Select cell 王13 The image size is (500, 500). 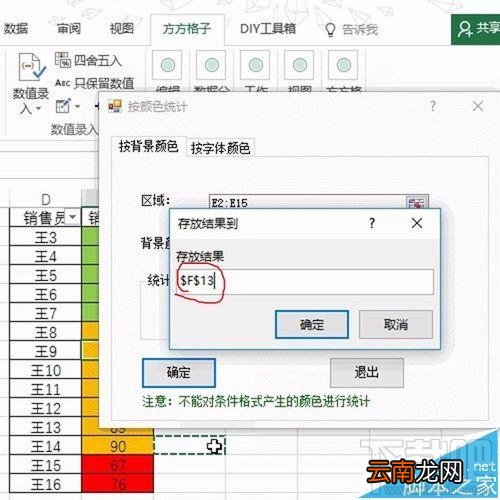coord(46,427)
